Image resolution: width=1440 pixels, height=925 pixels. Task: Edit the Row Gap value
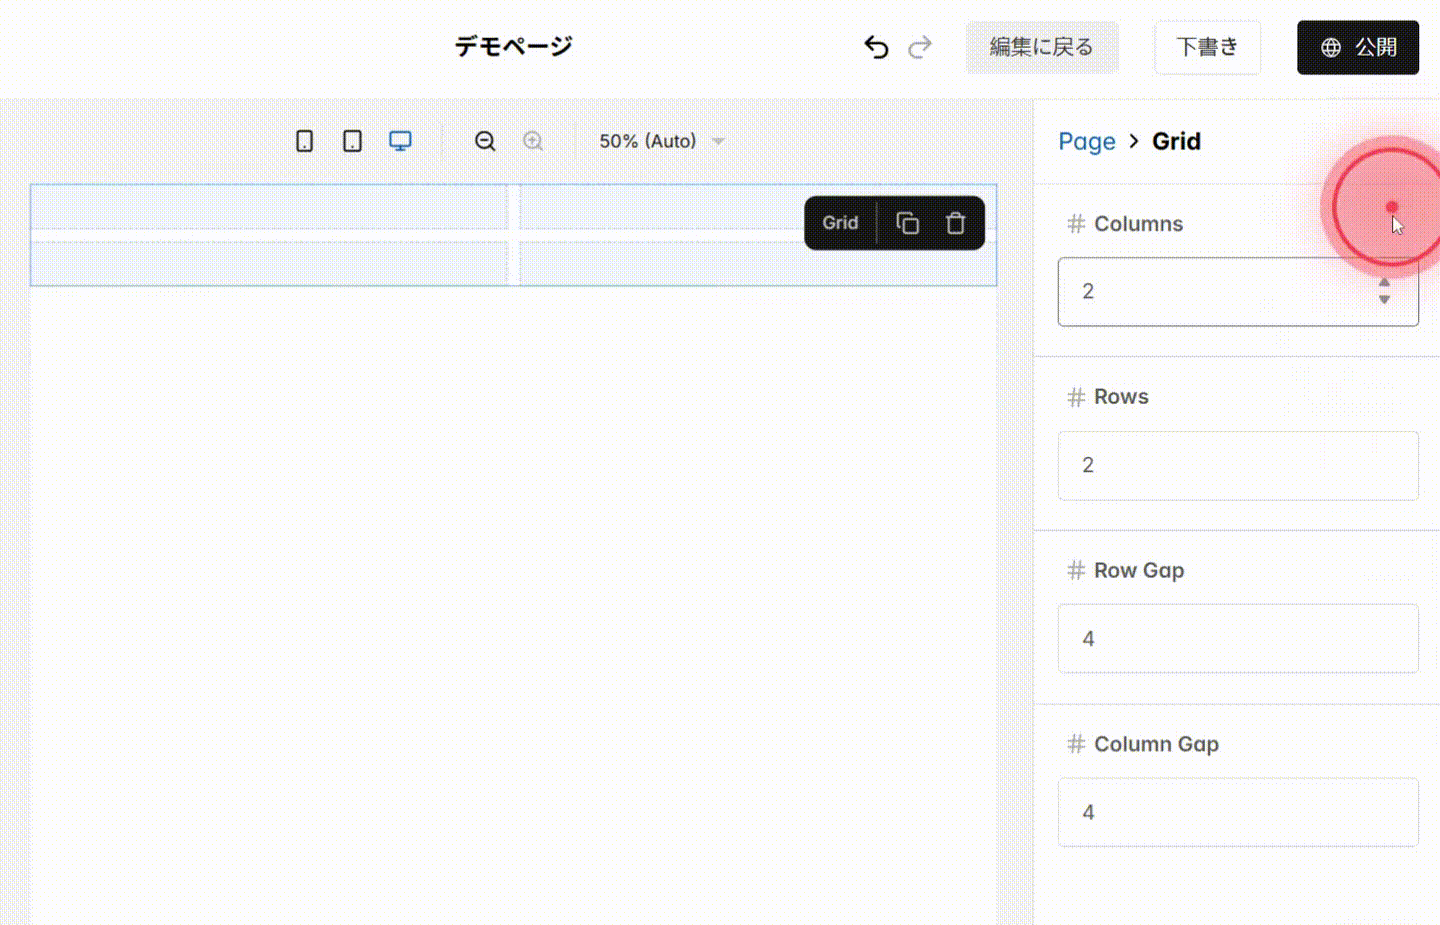pyautogui.click(x=1238, y=639)
